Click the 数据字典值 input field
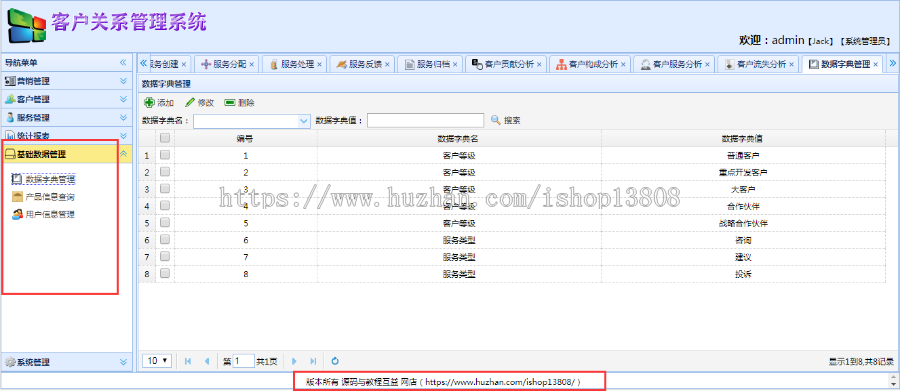The width and height of the screenshot is (900, 391). tap(425, 121)
